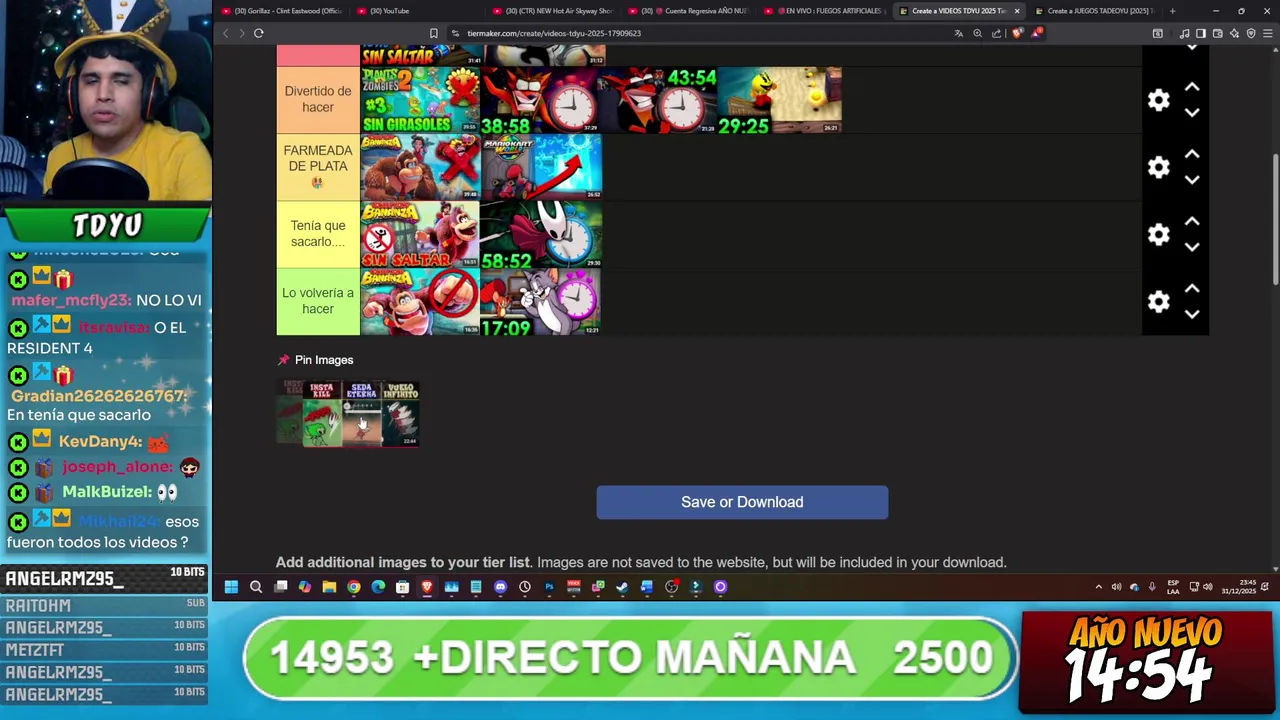Move 'FARMEADA DE PLATA' tier down

pos(1192,179)
